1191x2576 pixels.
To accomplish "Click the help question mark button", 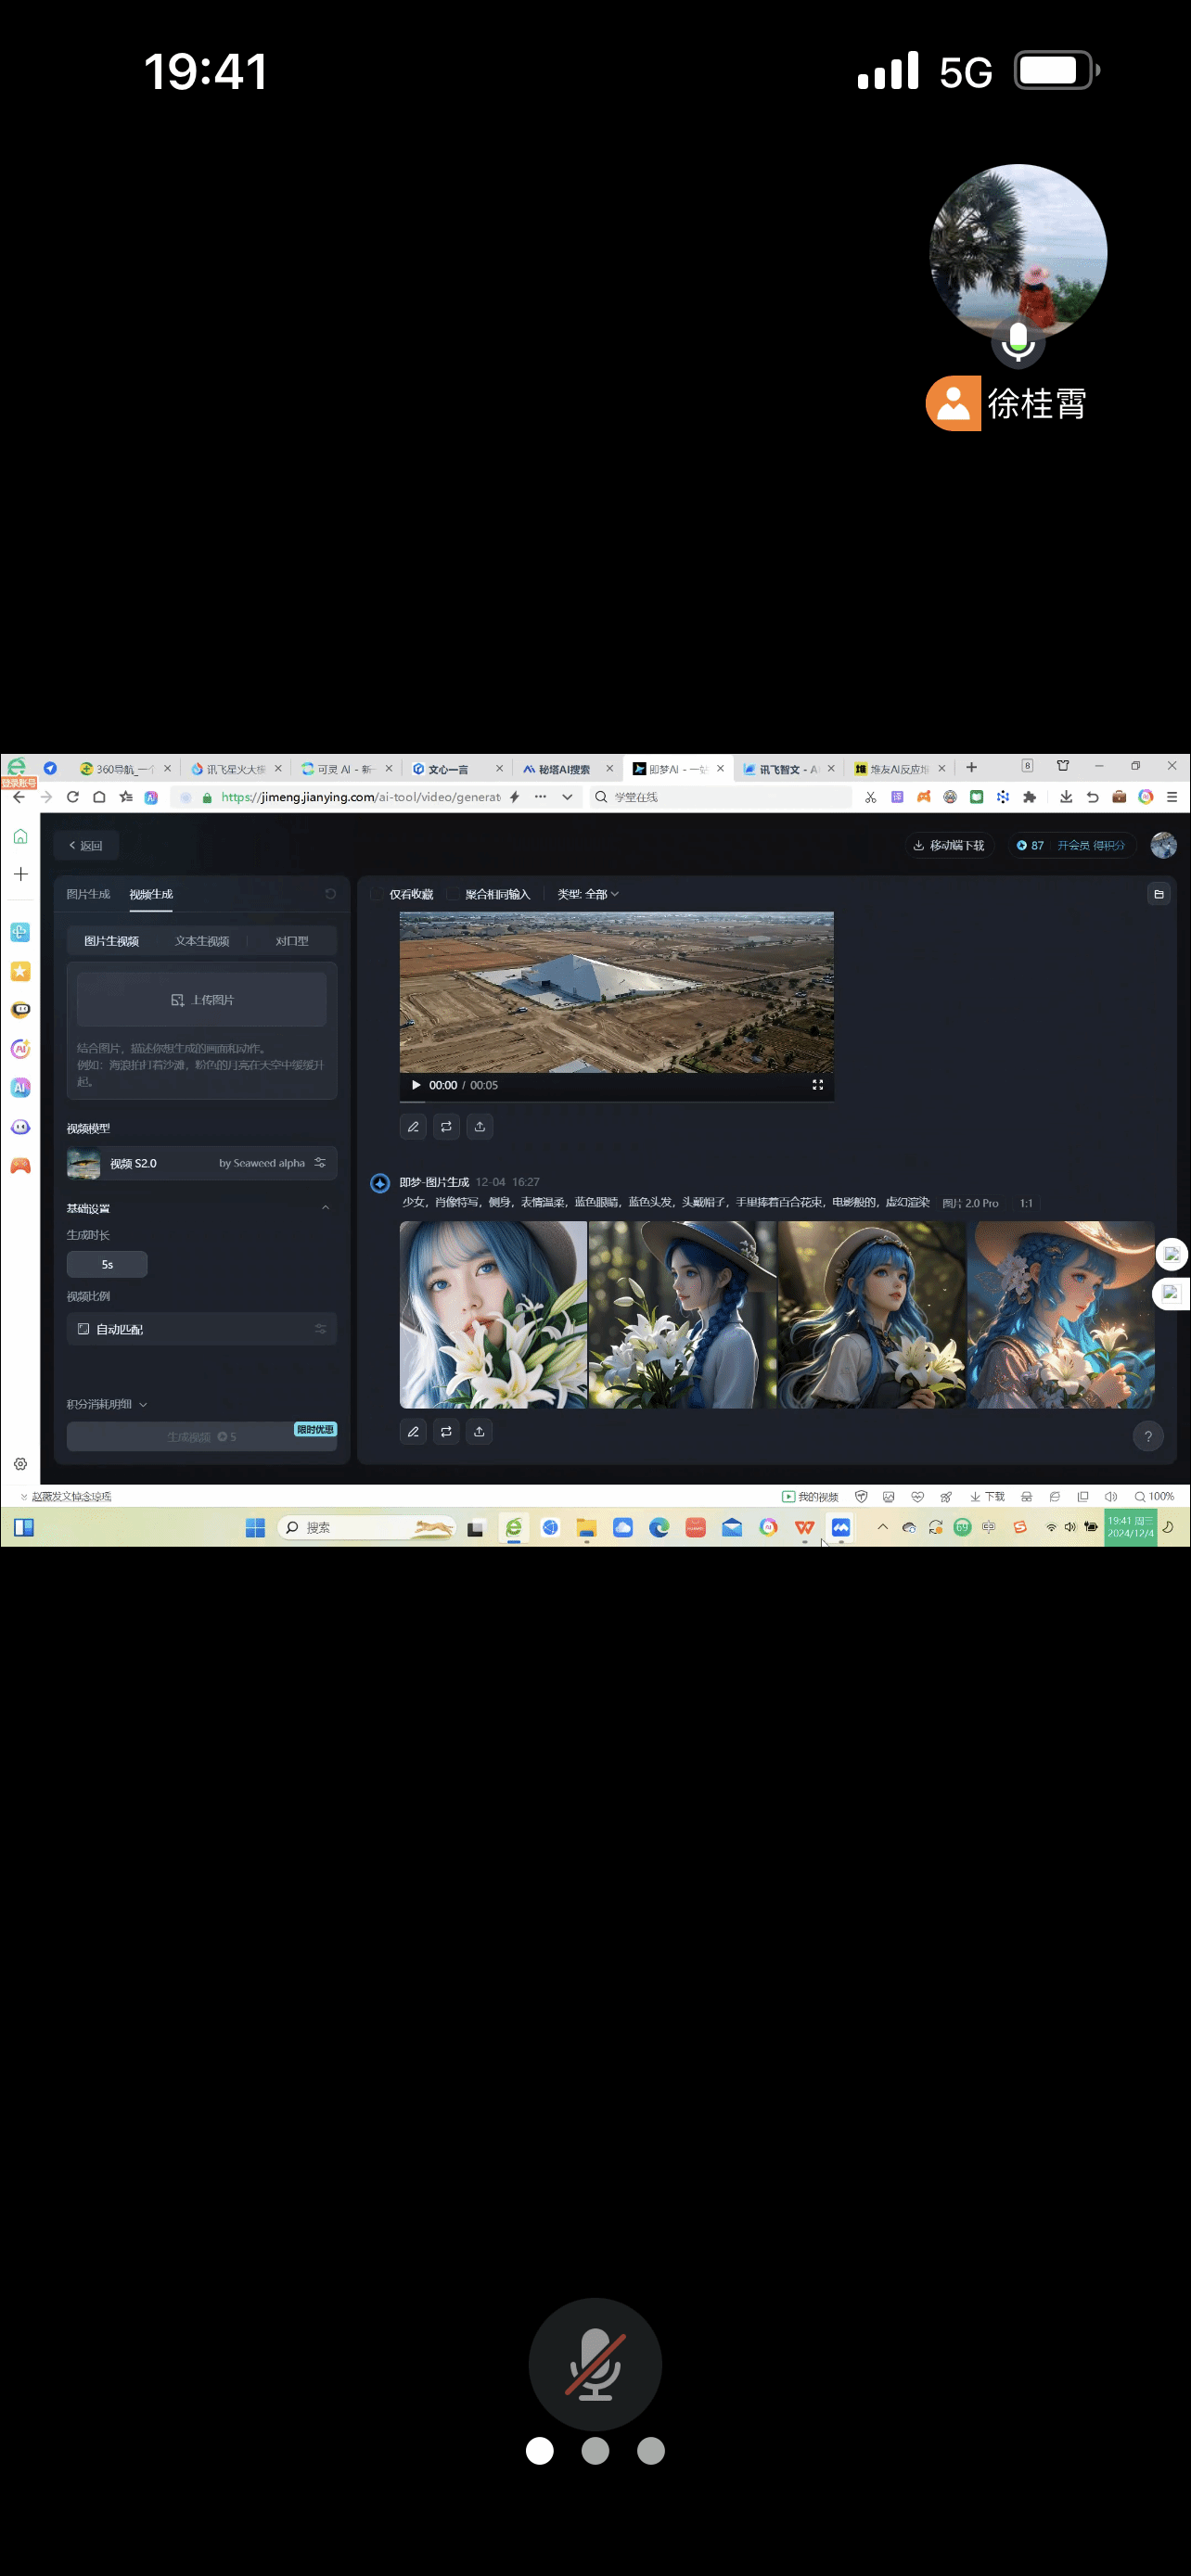I will [x=1147, y=1436].
